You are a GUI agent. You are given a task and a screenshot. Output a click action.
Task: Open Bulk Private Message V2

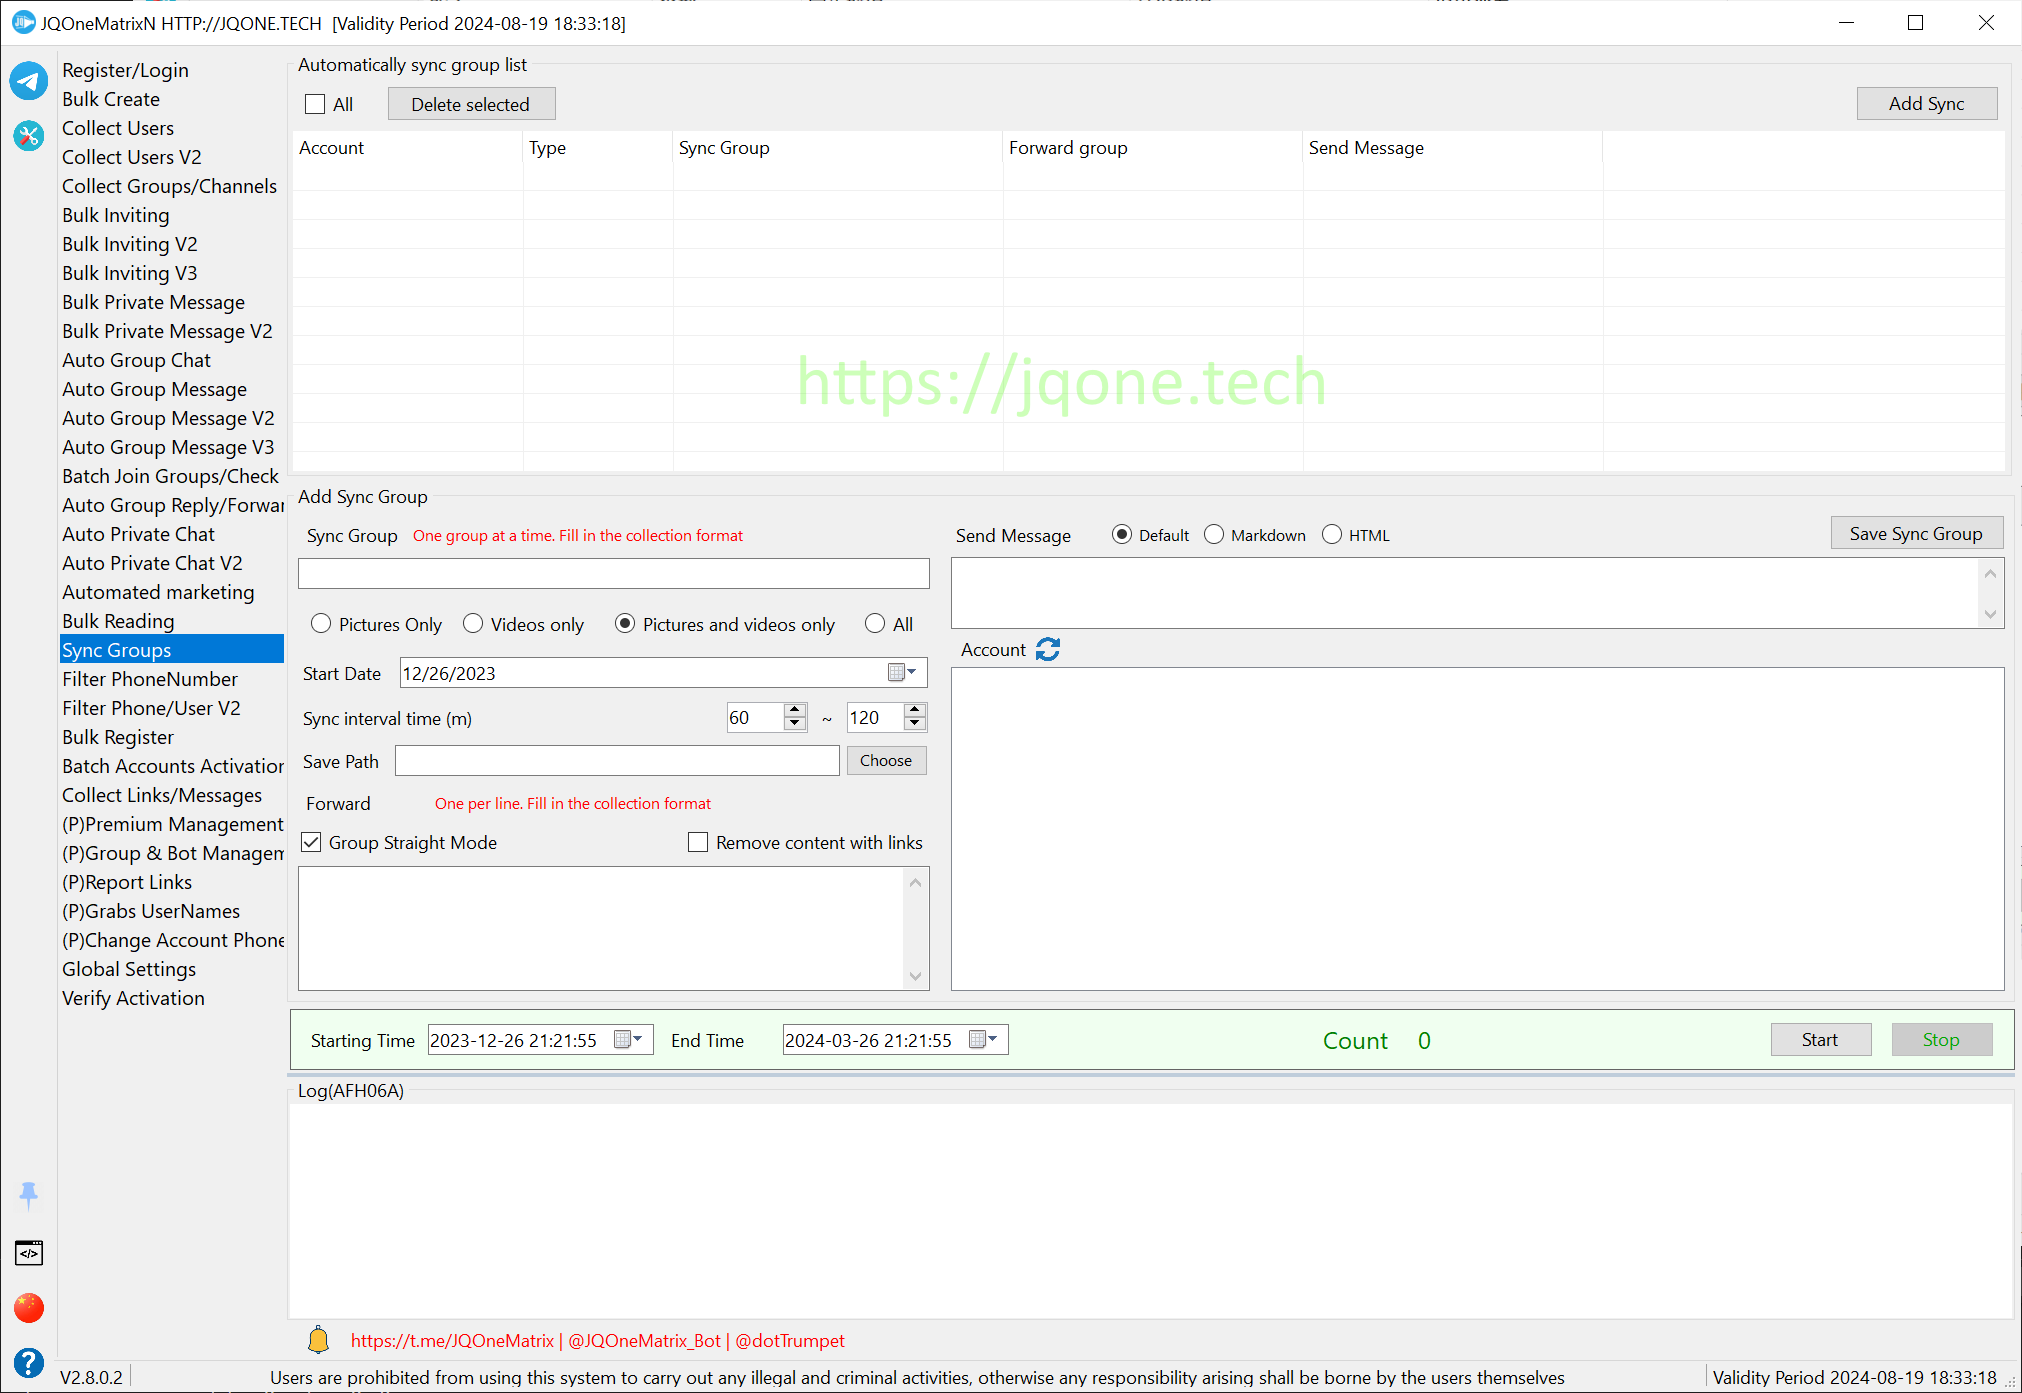167,331
